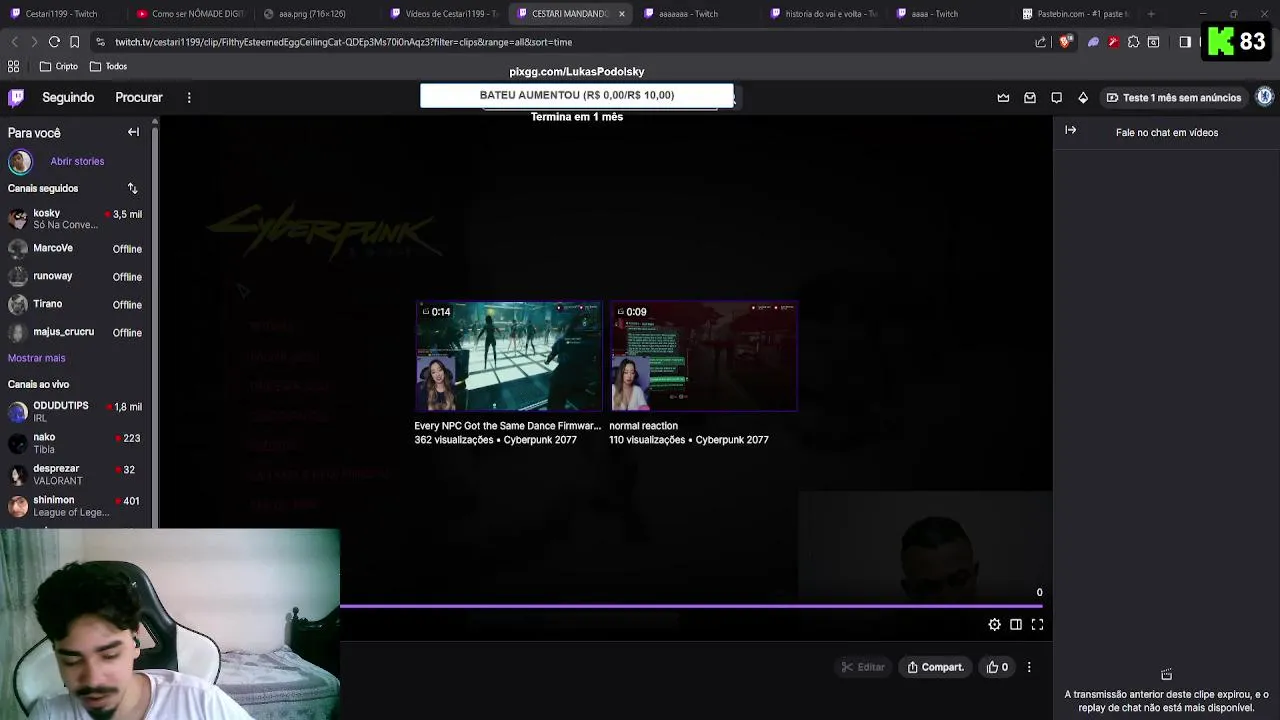Bookmark this page icon
The width and height of the screenshot is (1280, 720).
point(74,42)
